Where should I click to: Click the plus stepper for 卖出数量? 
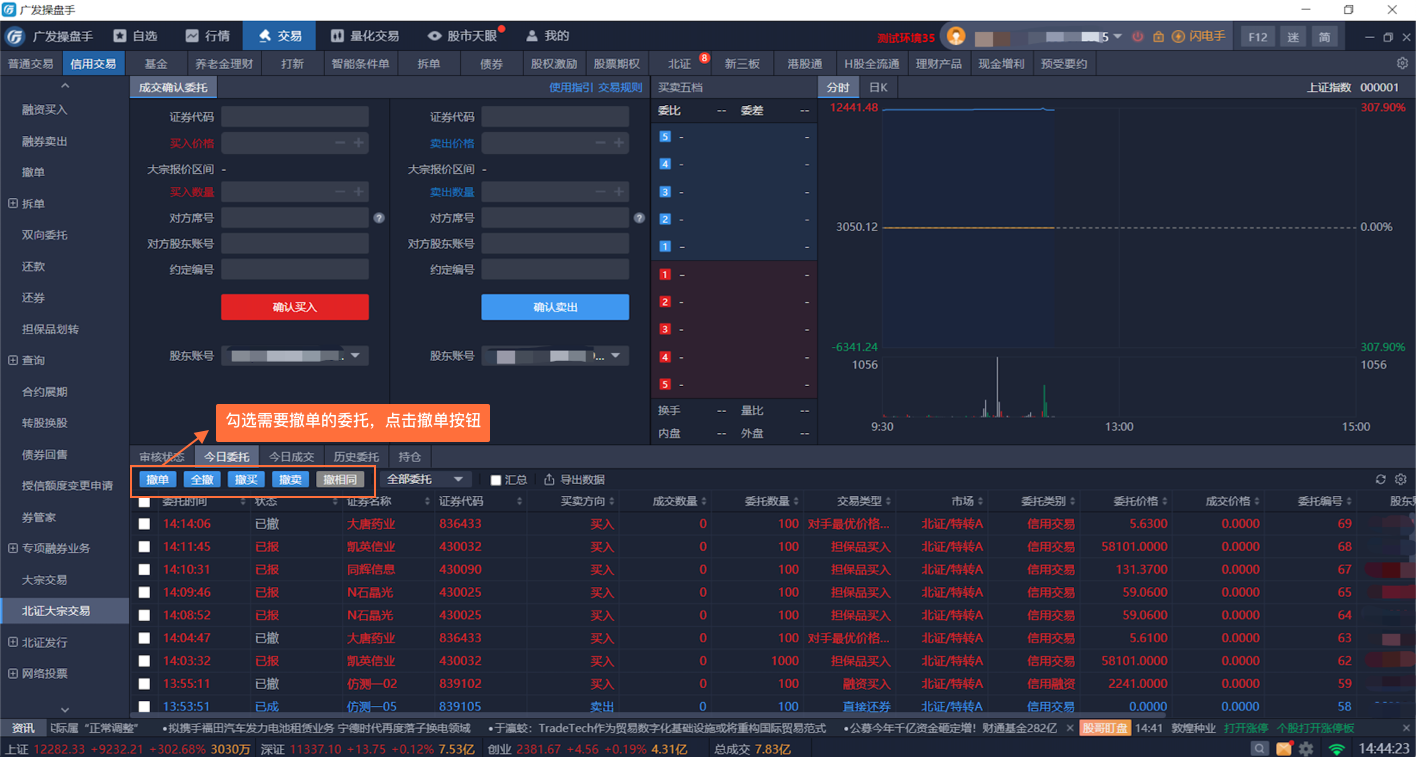coord(618,192)
